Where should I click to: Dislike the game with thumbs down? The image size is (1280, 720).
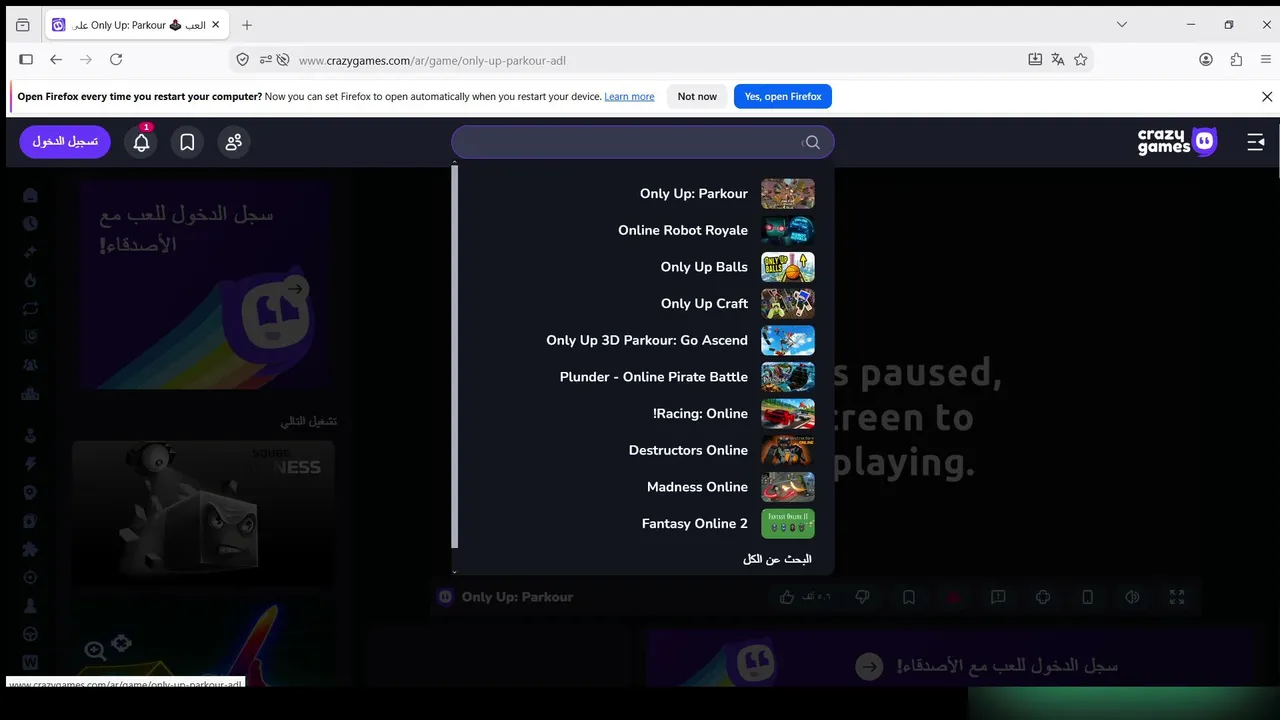pos(862,597)
